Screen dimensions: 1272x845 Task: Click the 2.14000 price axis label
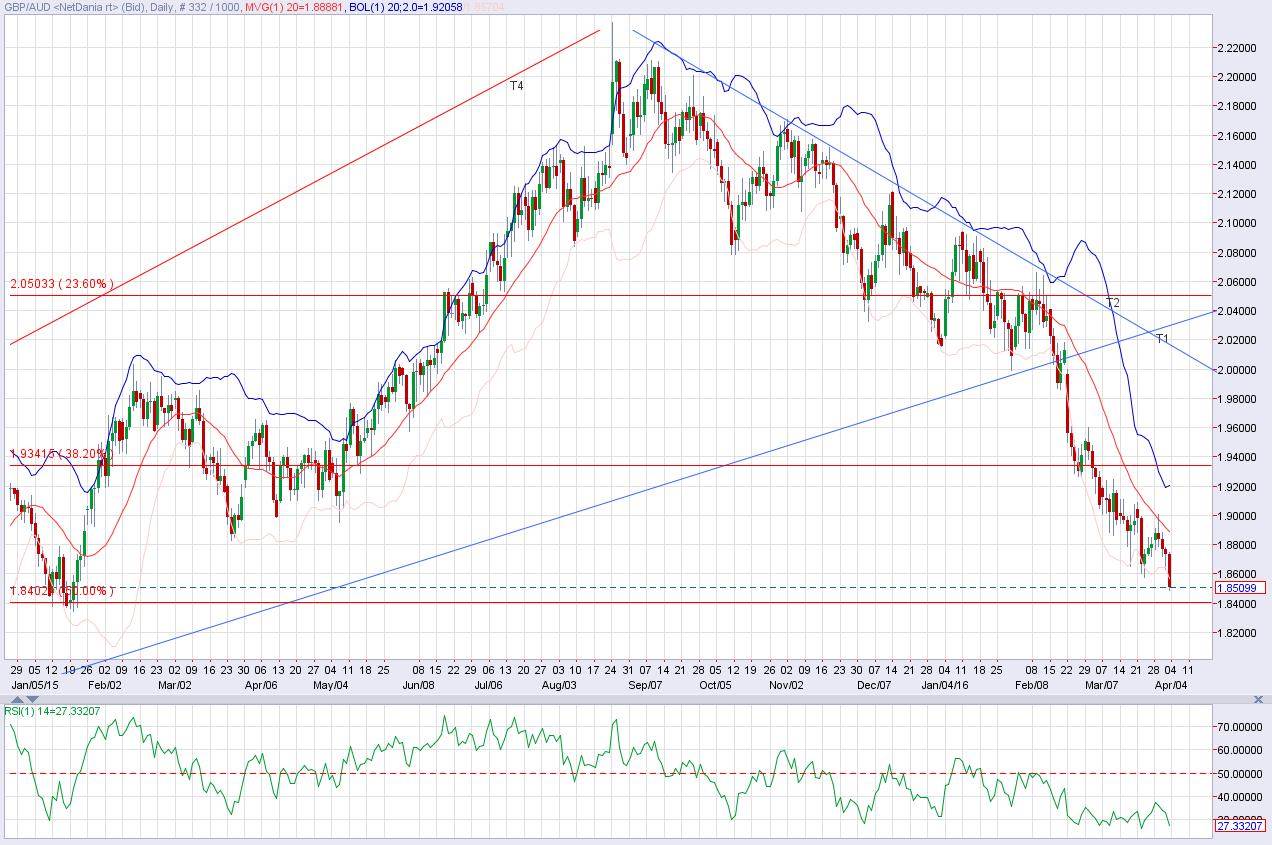1238,165
